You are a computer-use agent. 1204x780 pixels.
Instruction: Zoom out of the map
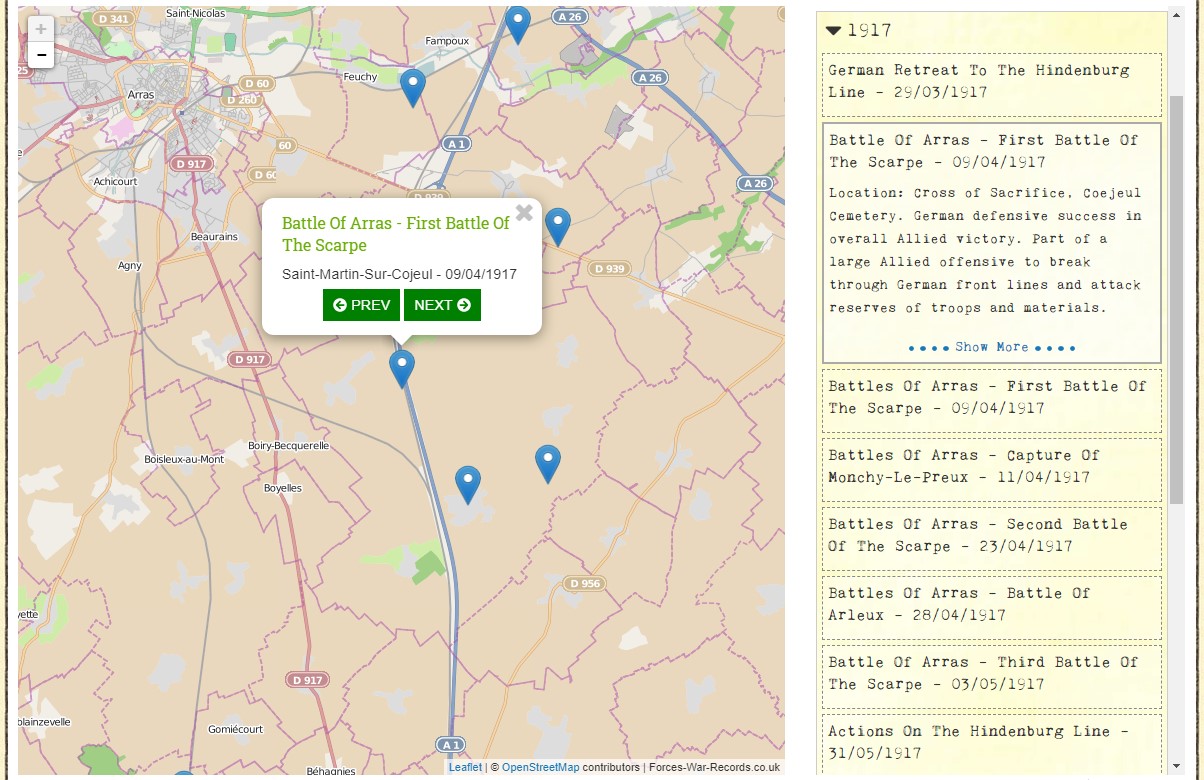click(41, 55)
